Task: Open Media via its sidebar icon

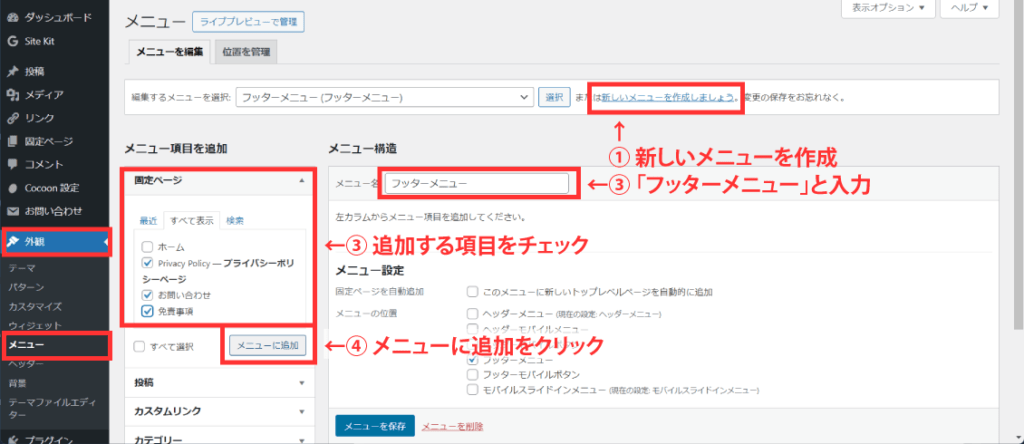Action: click(x=12, y=95)
